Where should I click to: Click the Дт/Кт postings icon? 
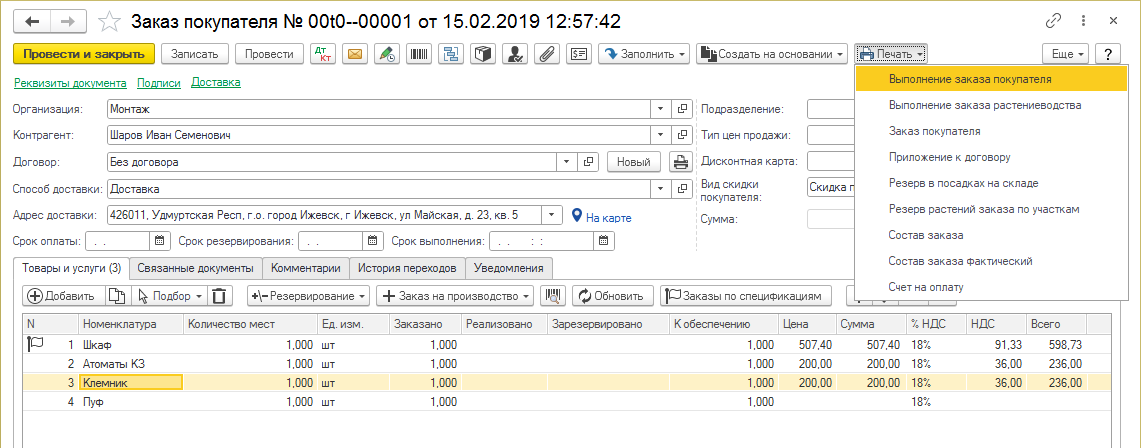[x=323, y=54]
